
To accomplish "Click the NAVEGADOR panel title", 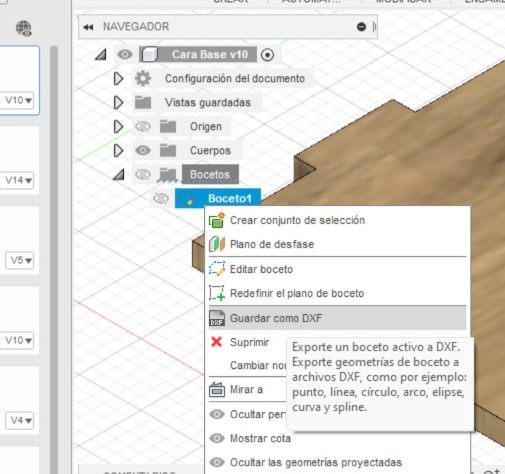I will point(136,27).
